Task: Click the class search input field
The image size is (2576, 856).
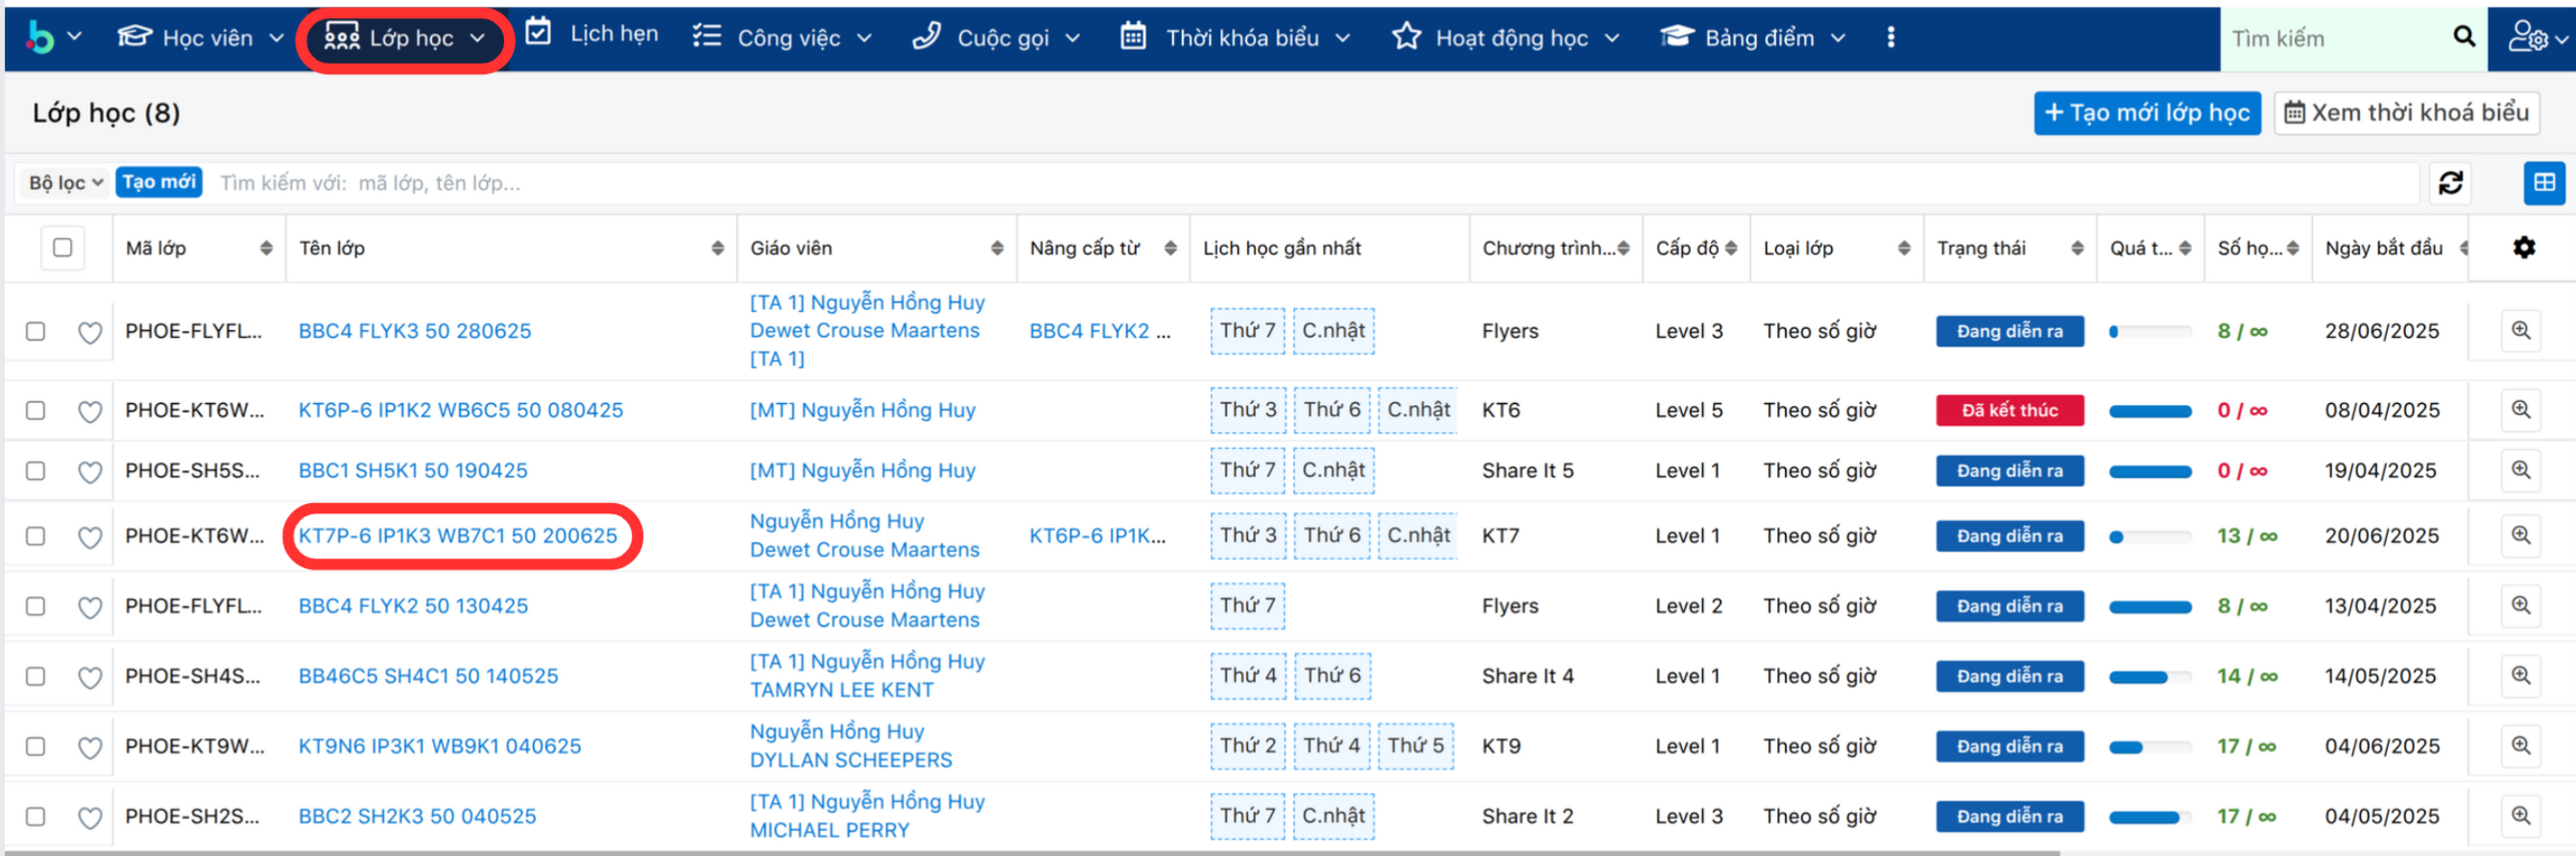Action: tap(1300, 183)
